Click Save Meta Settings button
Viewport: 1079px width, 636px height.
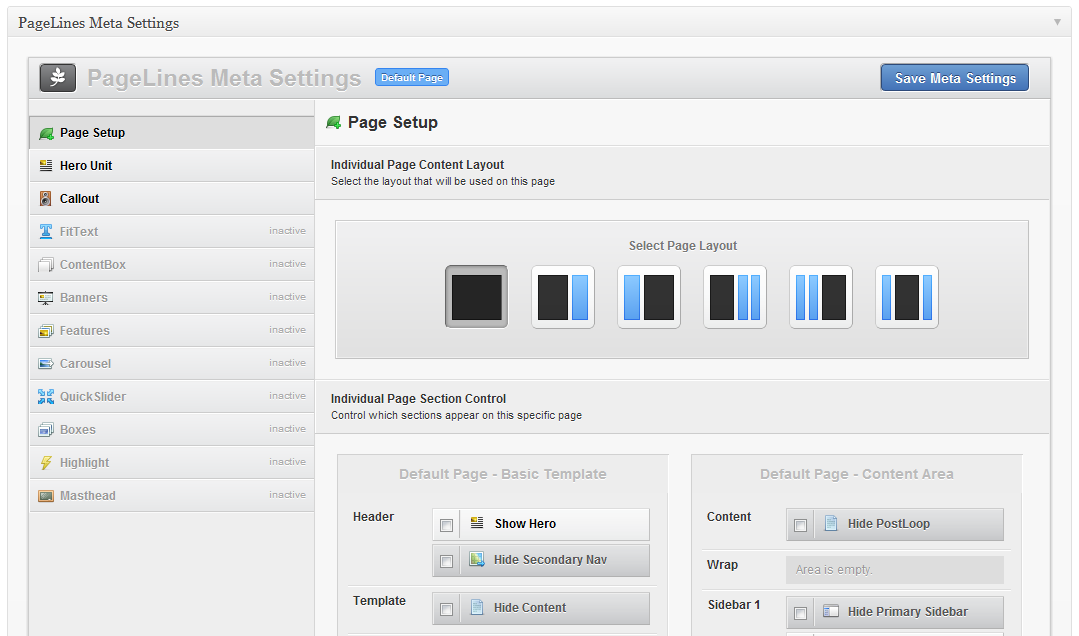[x=954, y=78]
